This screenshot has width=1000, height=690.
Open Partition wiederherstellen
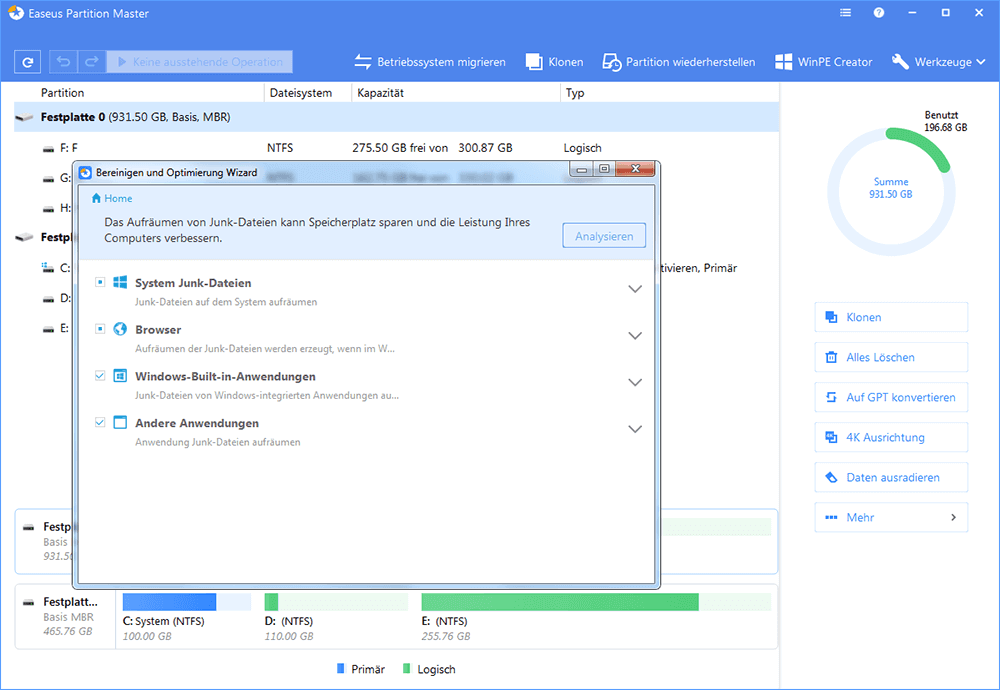(x=679, y=62)
